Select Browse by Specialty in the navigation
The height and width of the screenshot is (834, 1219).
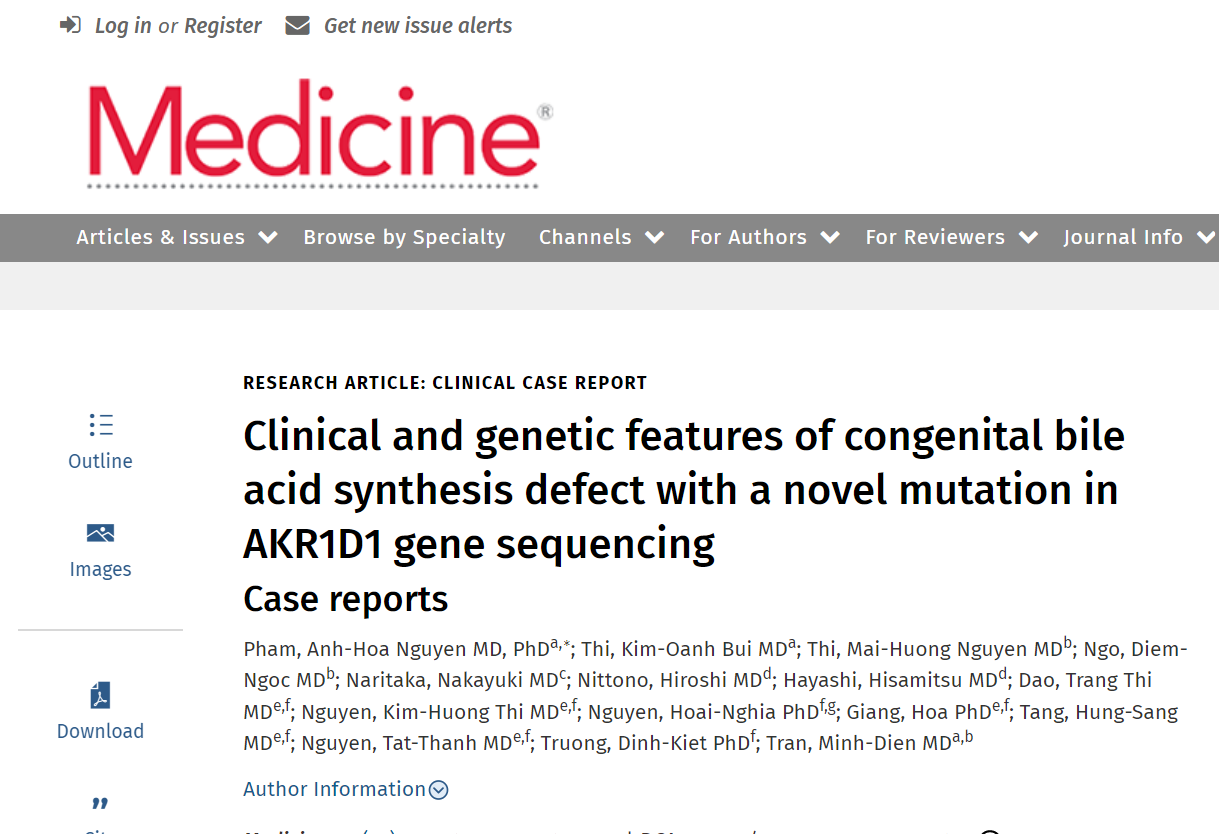(404, 237)
